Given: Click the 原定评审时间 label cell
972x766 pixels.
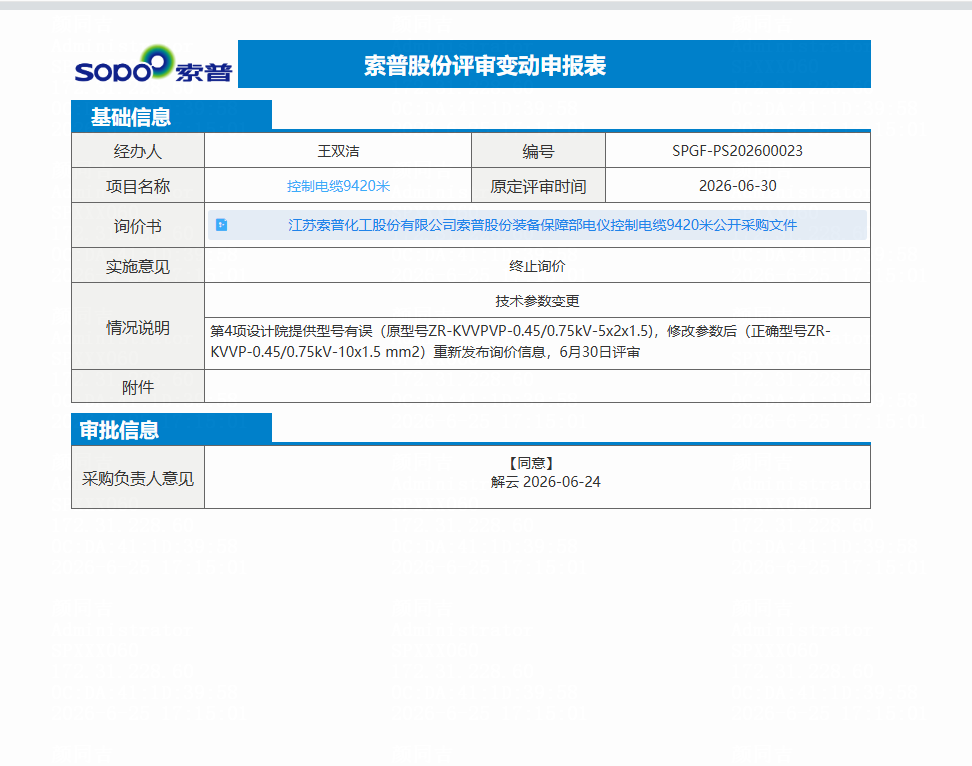Looking at the screenshot, I should [538, 186].
